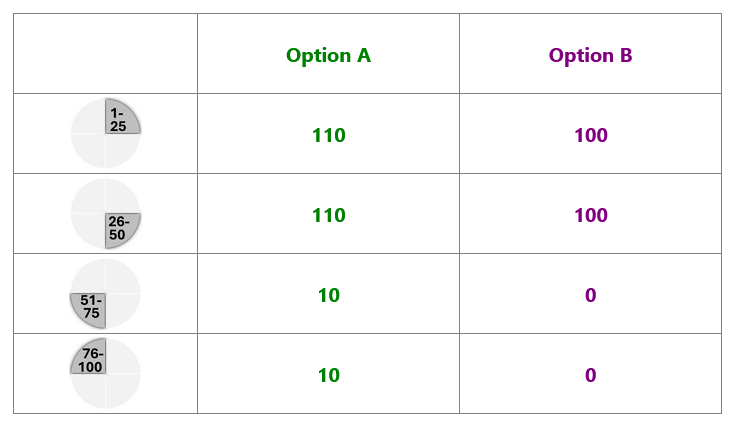Select the Option B column header
This screenshot has height=427, width=735.
591,55
